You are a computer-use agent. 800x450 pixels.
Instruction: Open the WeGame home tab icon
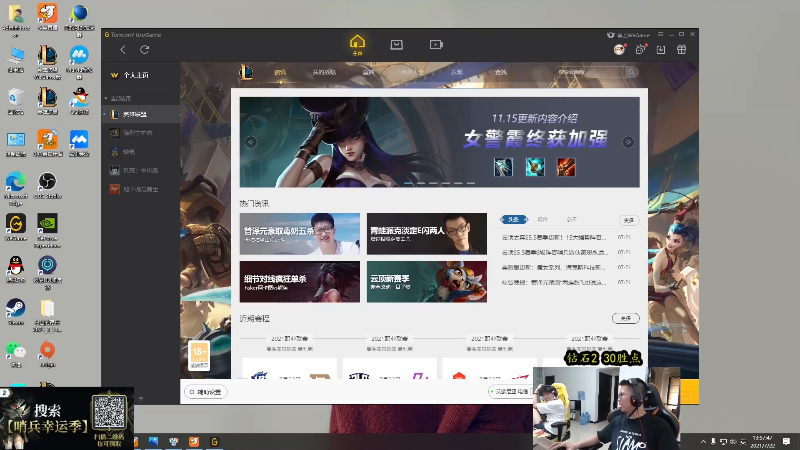(x=357, y=44)
